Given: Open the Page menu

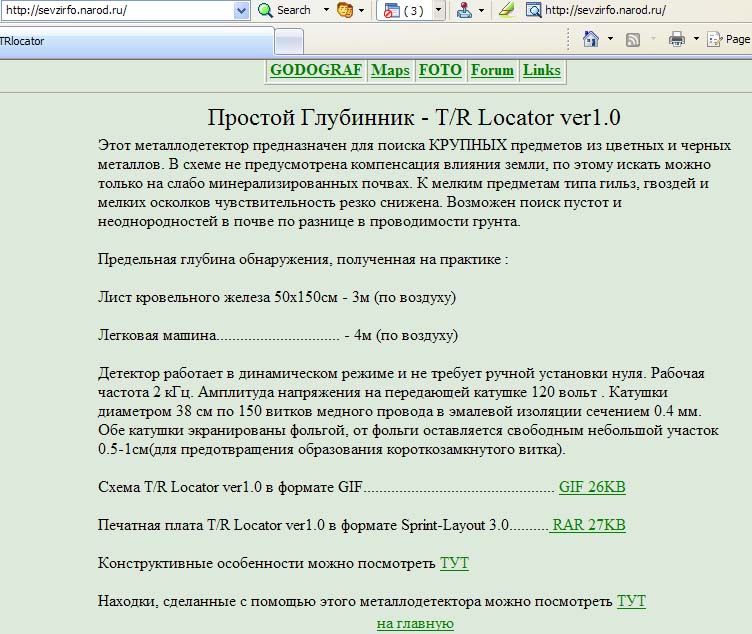Looking at the screenshot, I should point(729,39).
